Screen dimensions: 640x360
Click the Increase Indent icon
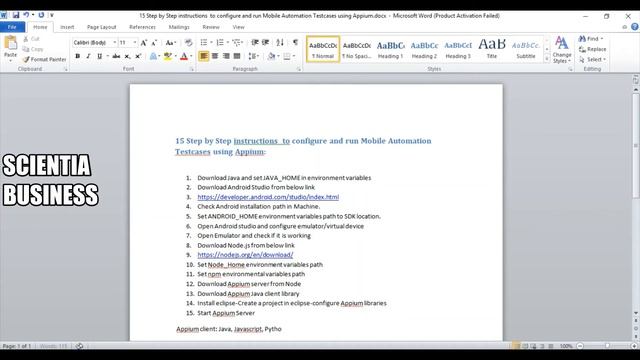pos(265,42)
